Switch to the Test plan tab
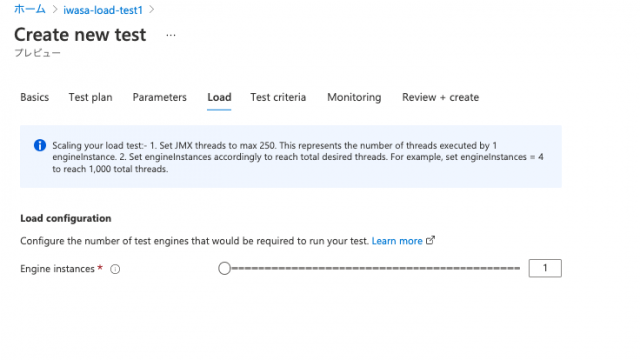 point(90,98)
